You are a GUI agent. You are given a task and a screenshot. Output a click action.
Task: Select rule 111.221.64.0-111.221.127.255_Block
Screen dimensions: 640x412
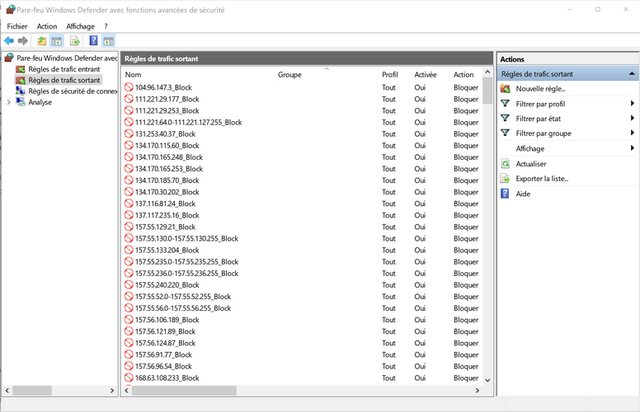click(189, 122)
